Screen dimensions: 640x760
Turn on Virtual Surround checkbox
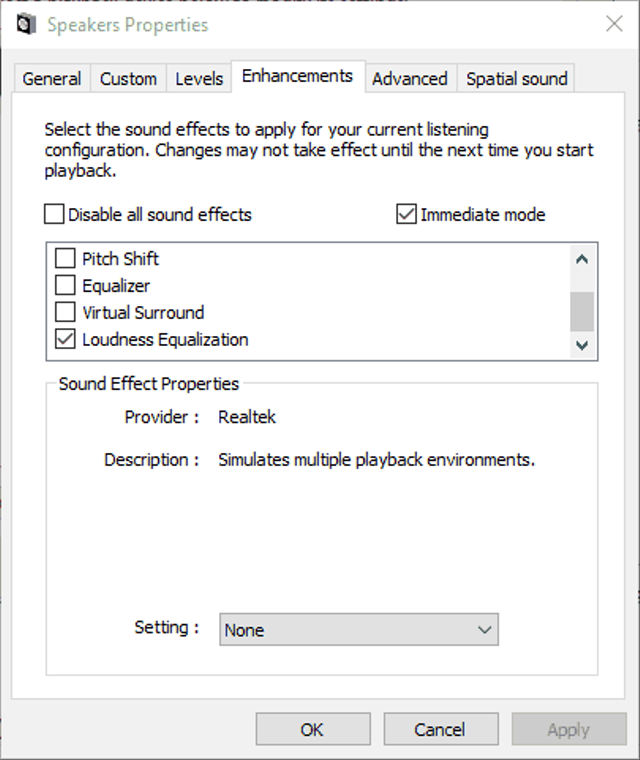[x=65, y=313]
